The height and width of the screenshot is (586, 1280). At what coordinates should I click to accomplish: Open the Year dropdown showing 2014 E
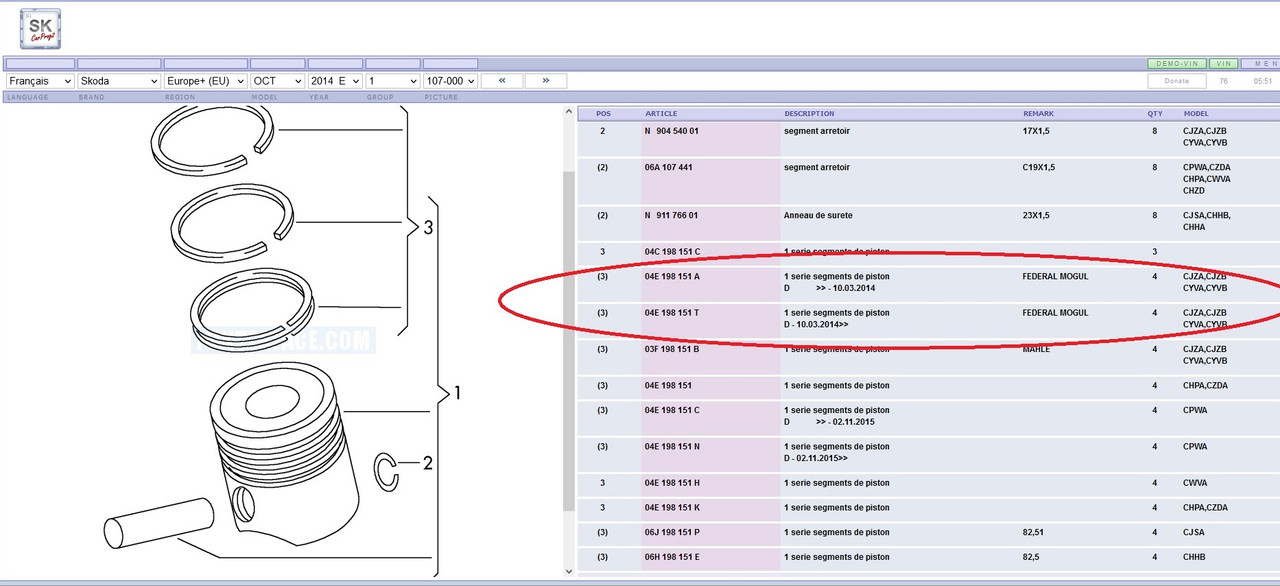pyautogui.click(x=335, y=81)
